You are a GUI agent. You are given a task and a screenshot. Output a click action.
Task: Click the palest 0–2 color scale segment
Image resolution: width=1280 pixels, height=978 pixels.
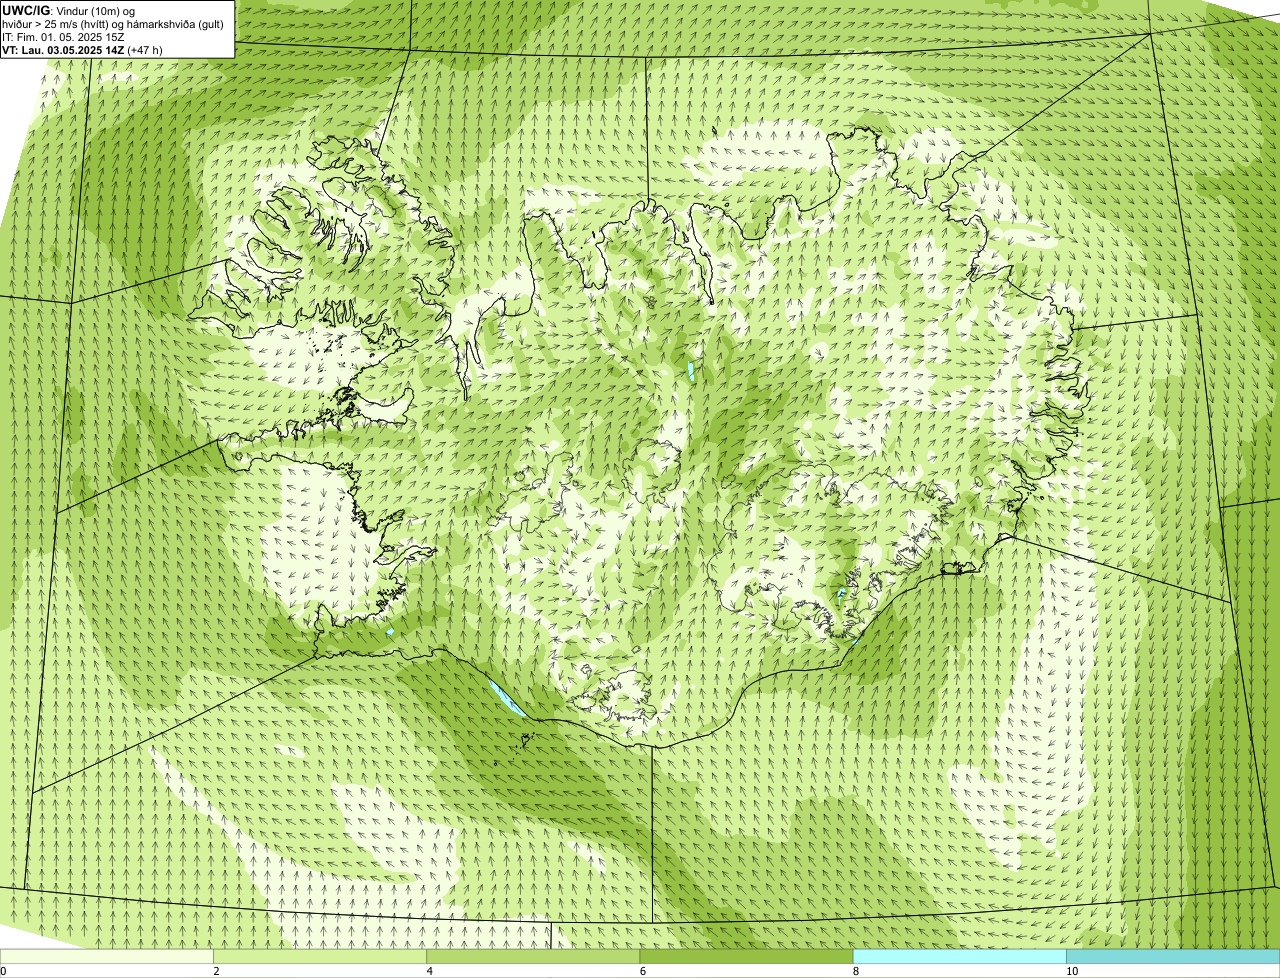107,956
